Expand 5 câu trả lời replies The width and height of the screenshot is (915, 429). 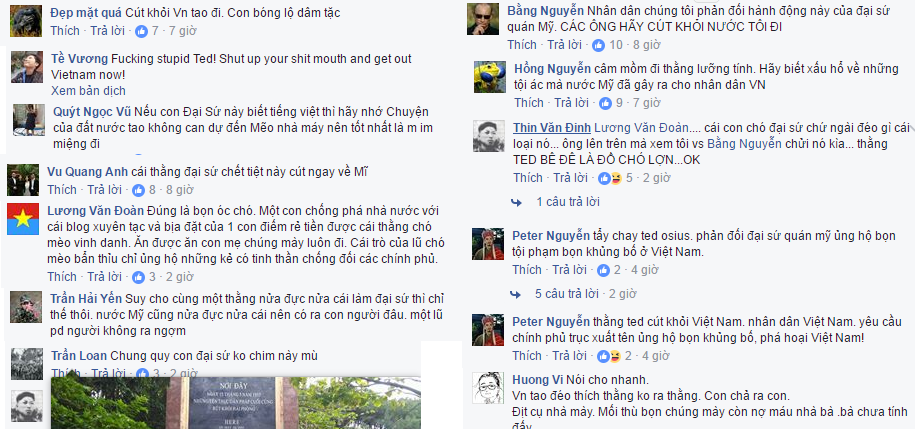568,294
